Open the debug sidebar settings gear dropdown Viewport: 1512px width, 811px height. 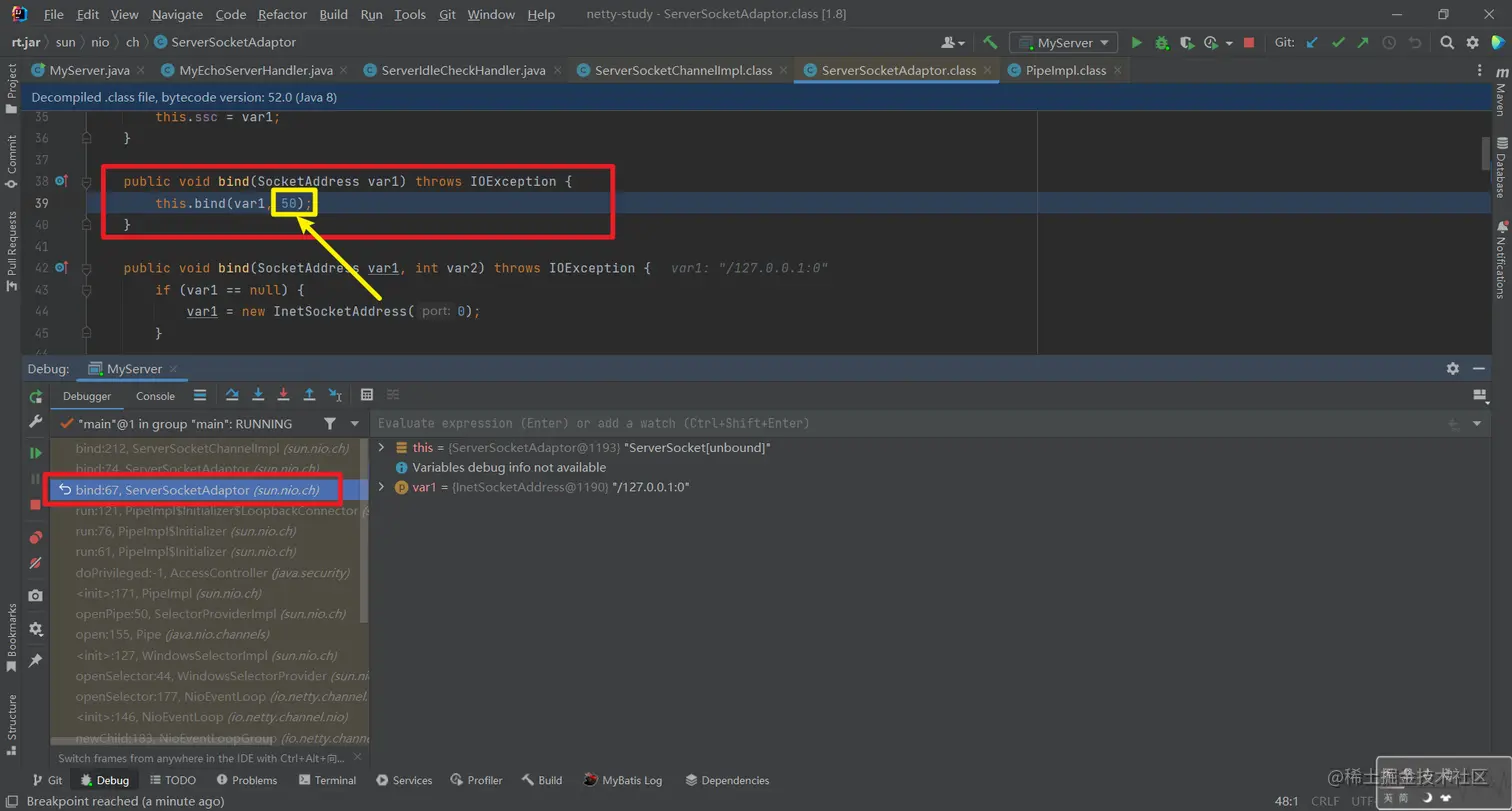(36, 629)
